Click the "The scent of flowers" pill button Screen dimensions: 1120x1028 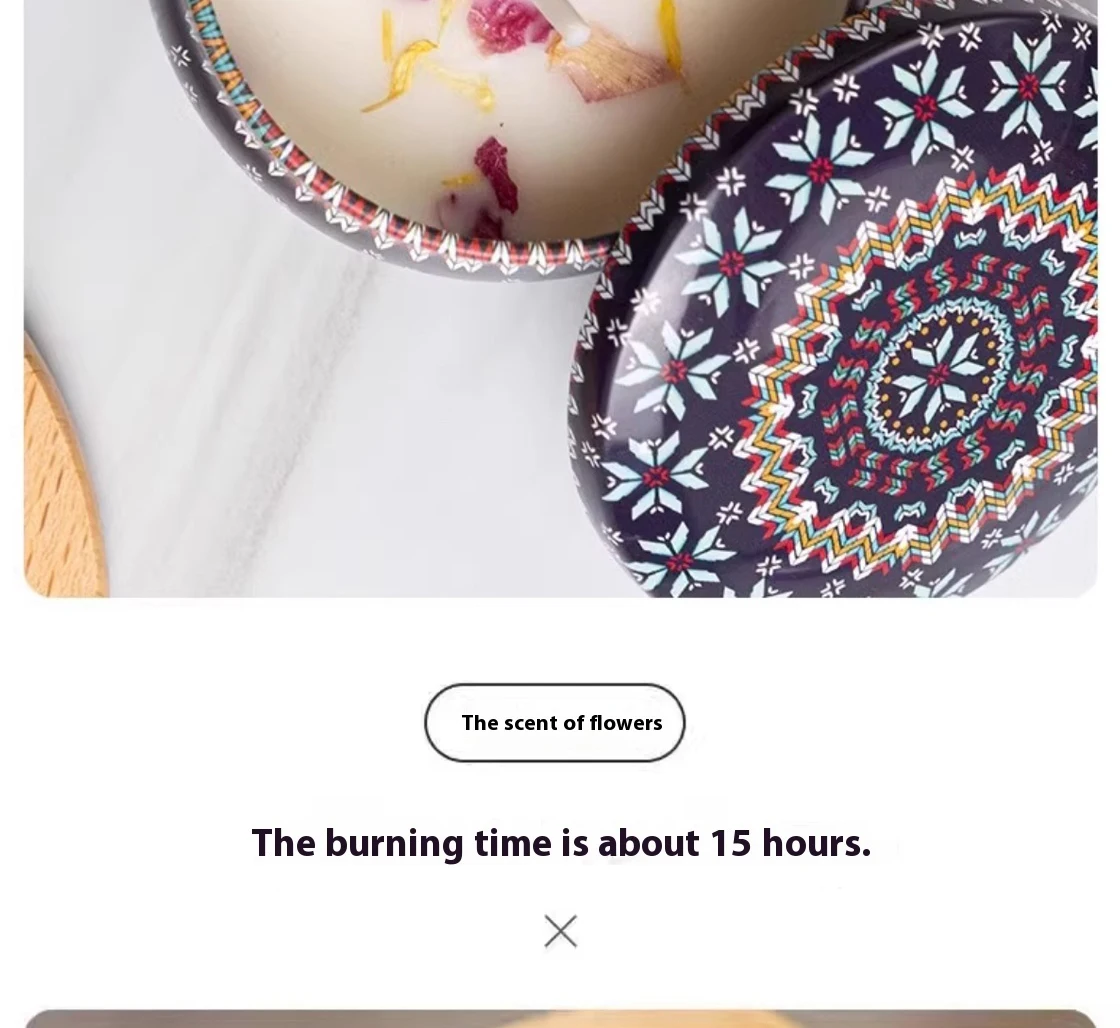click(x=555, y=723)
